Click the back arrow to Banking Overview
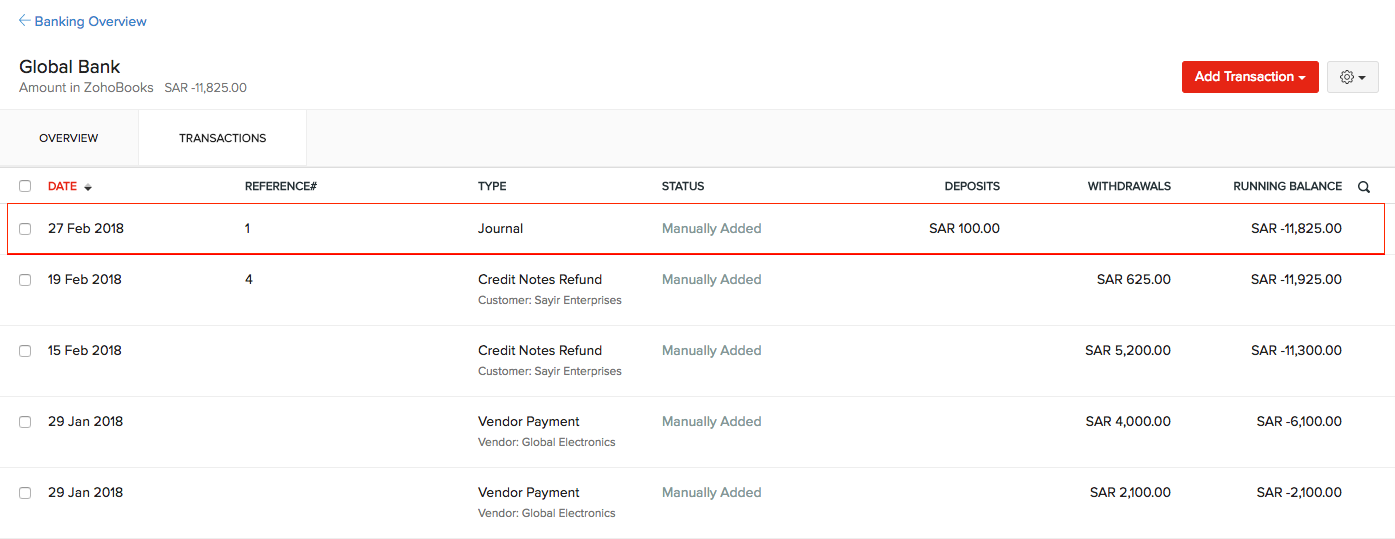The width and height of the screenshot is (1395, 539). click(24, 21)
